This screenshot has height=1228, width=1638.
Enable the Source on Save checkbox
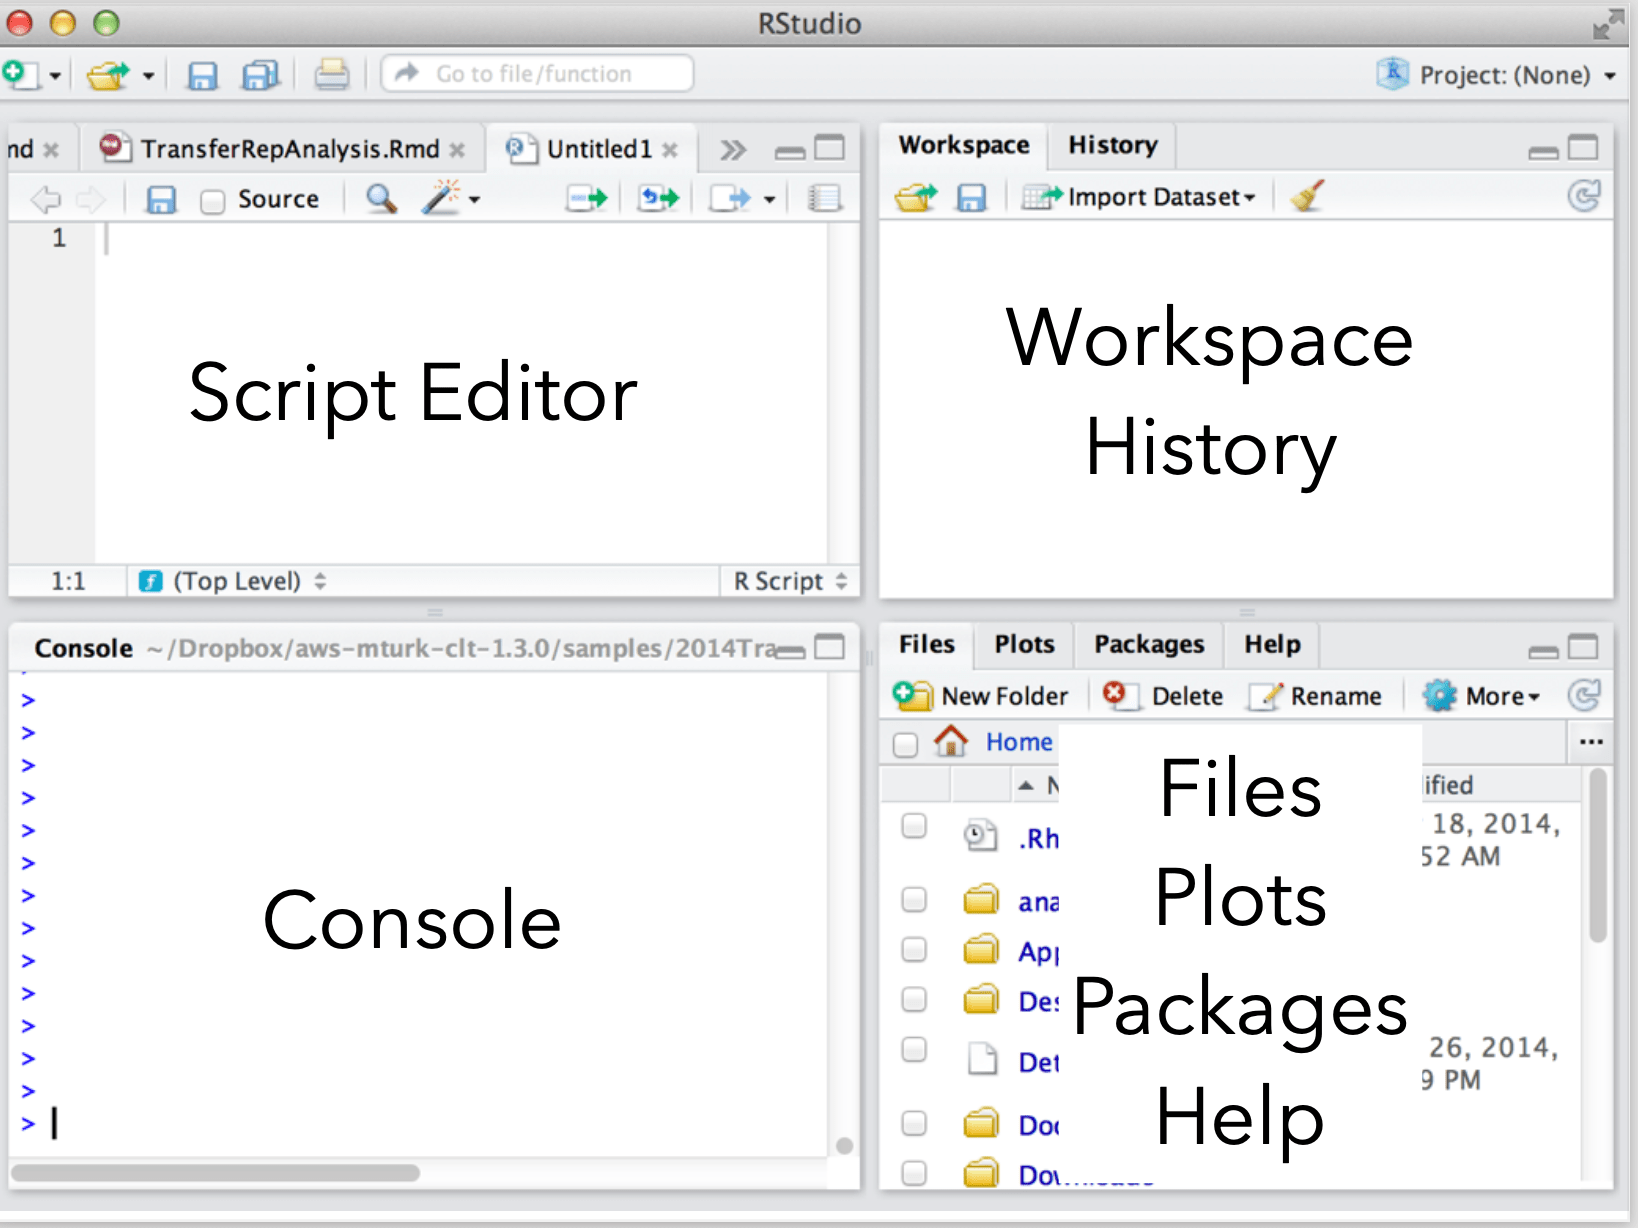[212, 202]
